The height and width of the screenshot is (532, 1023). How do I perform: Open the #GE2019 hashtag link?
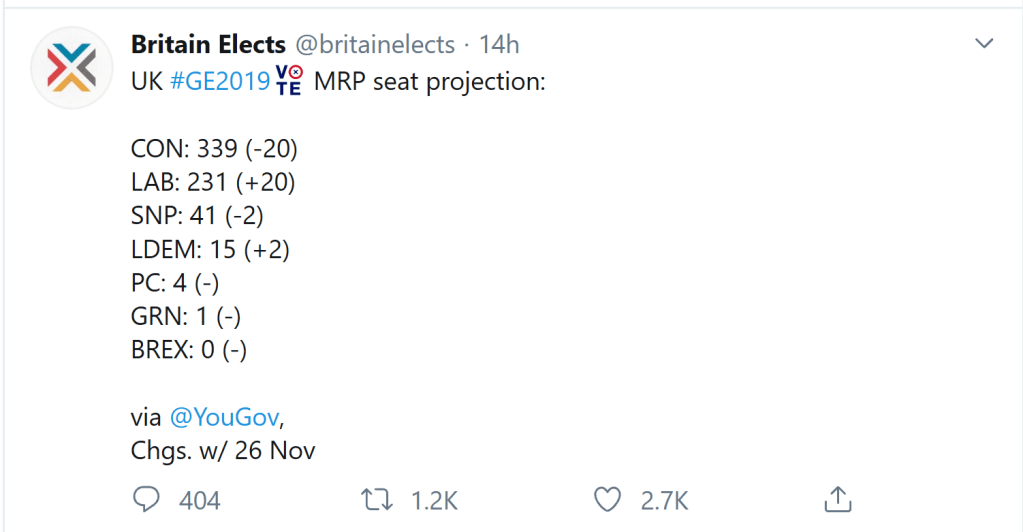pyautogui.click(x=220, y=82)
